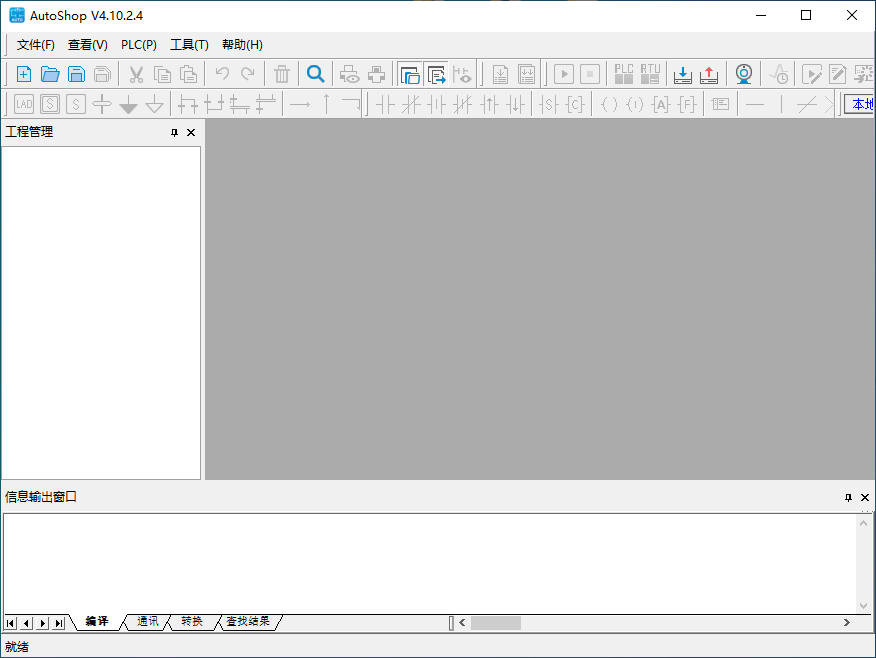Viewport: 876px width, 658px height.
Task: Click the hollow down-arrow icon in ladder toolbar
Action: coord(155,104)
